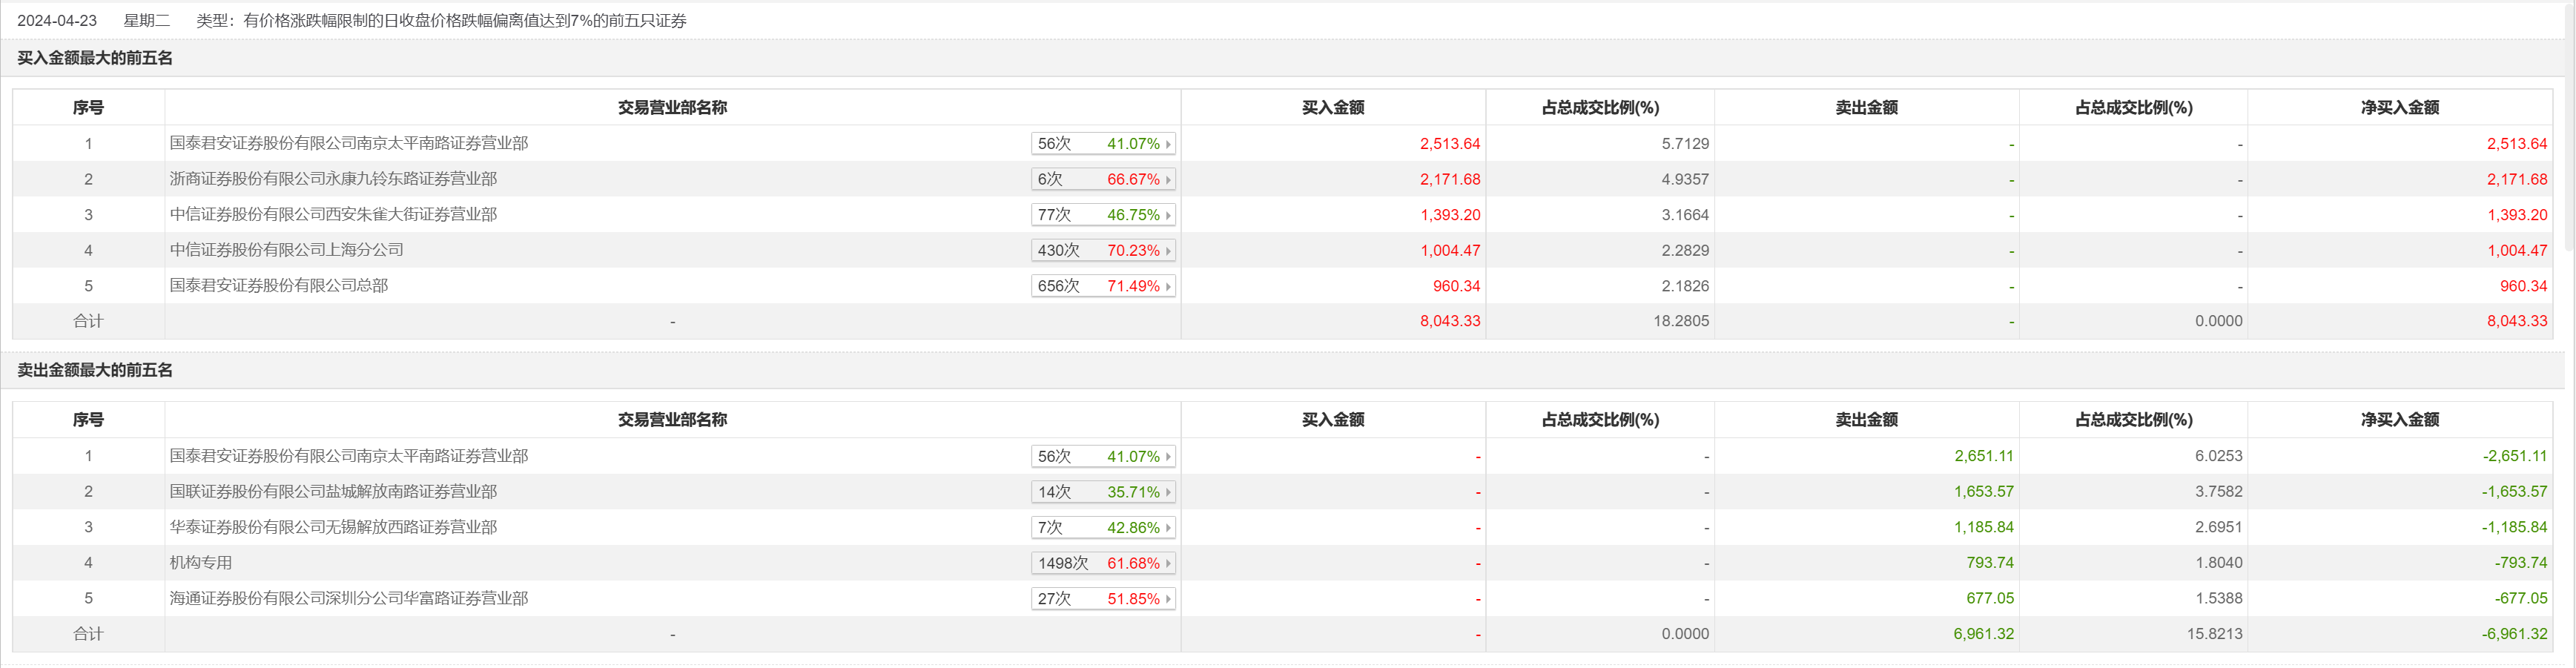Open 中信证券西安朱雀大街证券营业部 link
2576x668 pixels.
(333, 215)
